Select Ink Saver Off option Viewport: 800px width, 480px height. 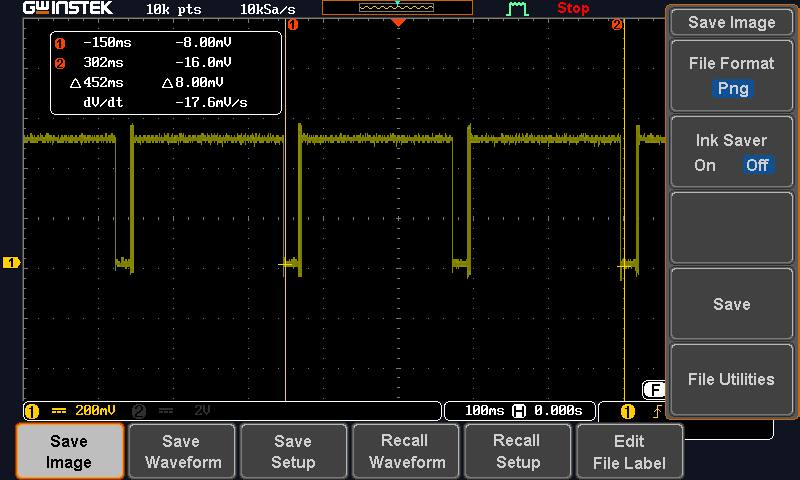tap(757, 165)
